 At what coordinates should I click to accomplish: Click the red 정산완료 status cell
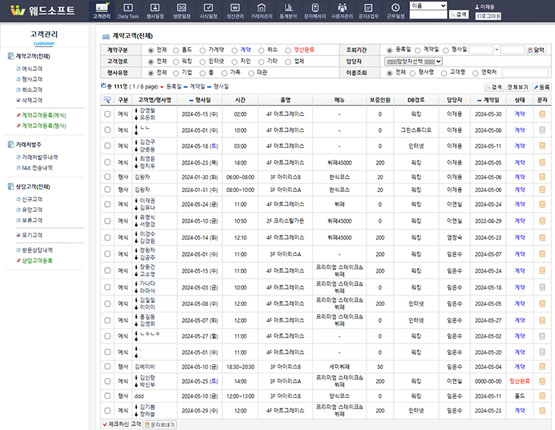pyautogui.click(x=519, y=381)
